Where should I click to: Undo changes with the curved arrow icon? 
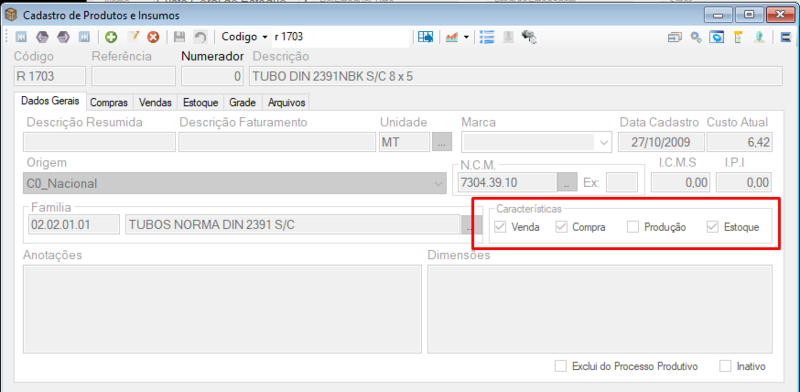[x=201, y=37]
